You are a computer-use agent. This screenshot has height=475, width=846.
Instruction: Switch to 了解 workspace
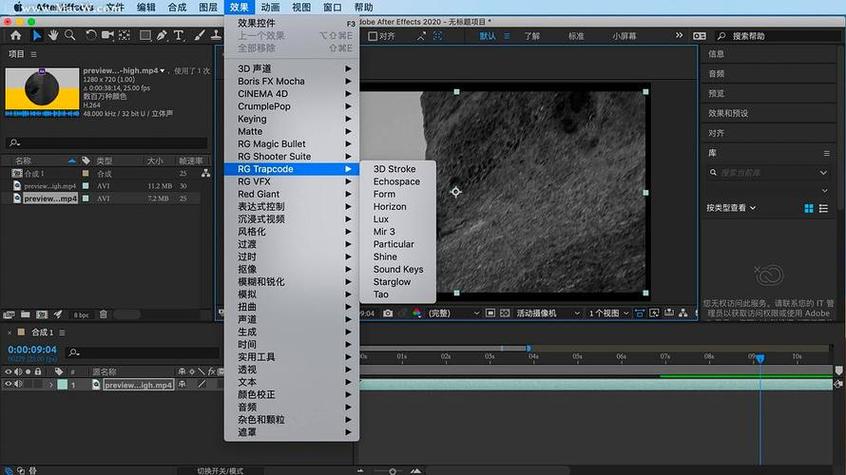tap(531, 36)
